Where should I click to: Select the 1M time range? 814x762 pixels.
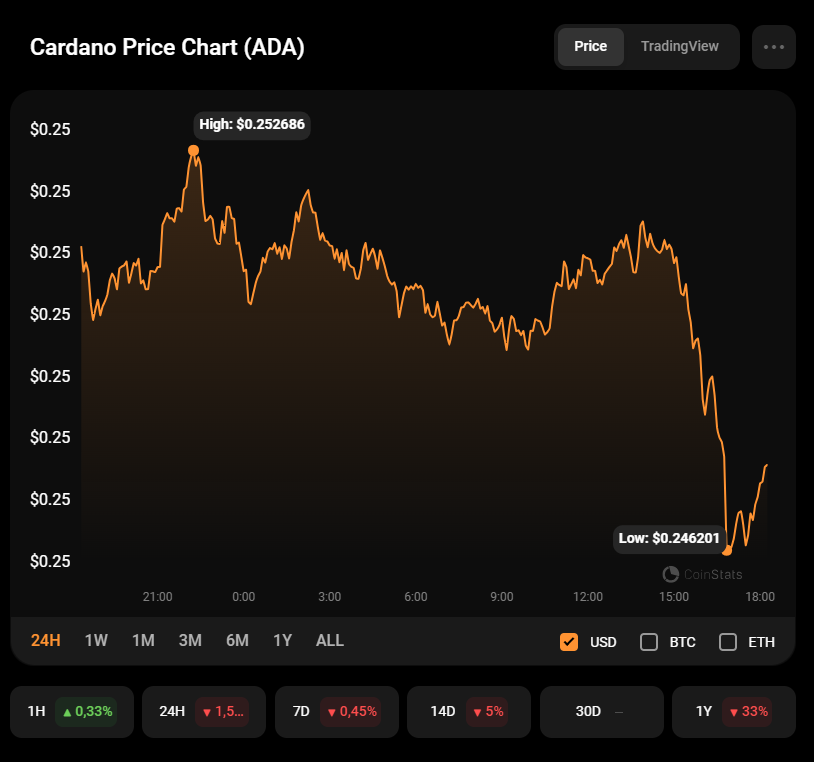pyautogui.click(x=143, y=640)
